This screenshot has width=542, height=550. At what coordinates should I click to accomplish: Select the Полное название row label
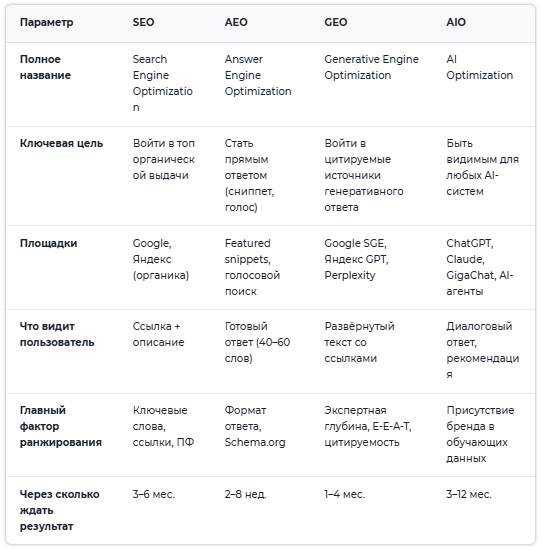tap(45, 67)
